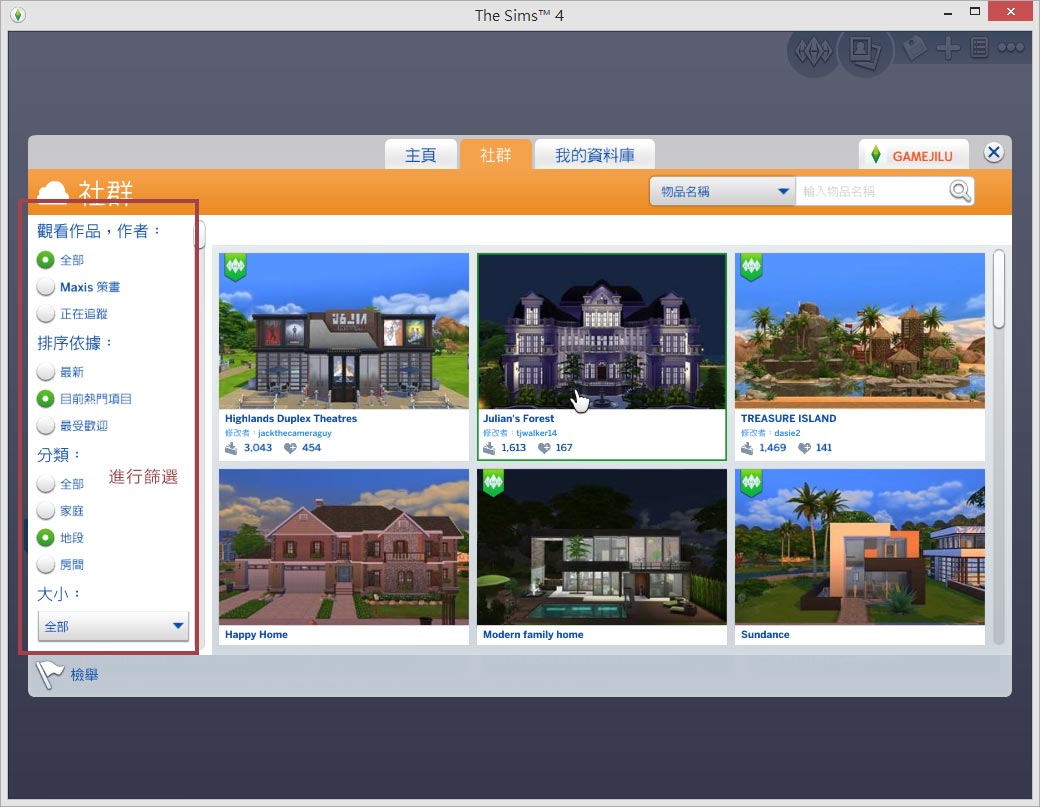Open the three-dots options menu icon
The image size is (1040, 807).
coord(1011,48)
